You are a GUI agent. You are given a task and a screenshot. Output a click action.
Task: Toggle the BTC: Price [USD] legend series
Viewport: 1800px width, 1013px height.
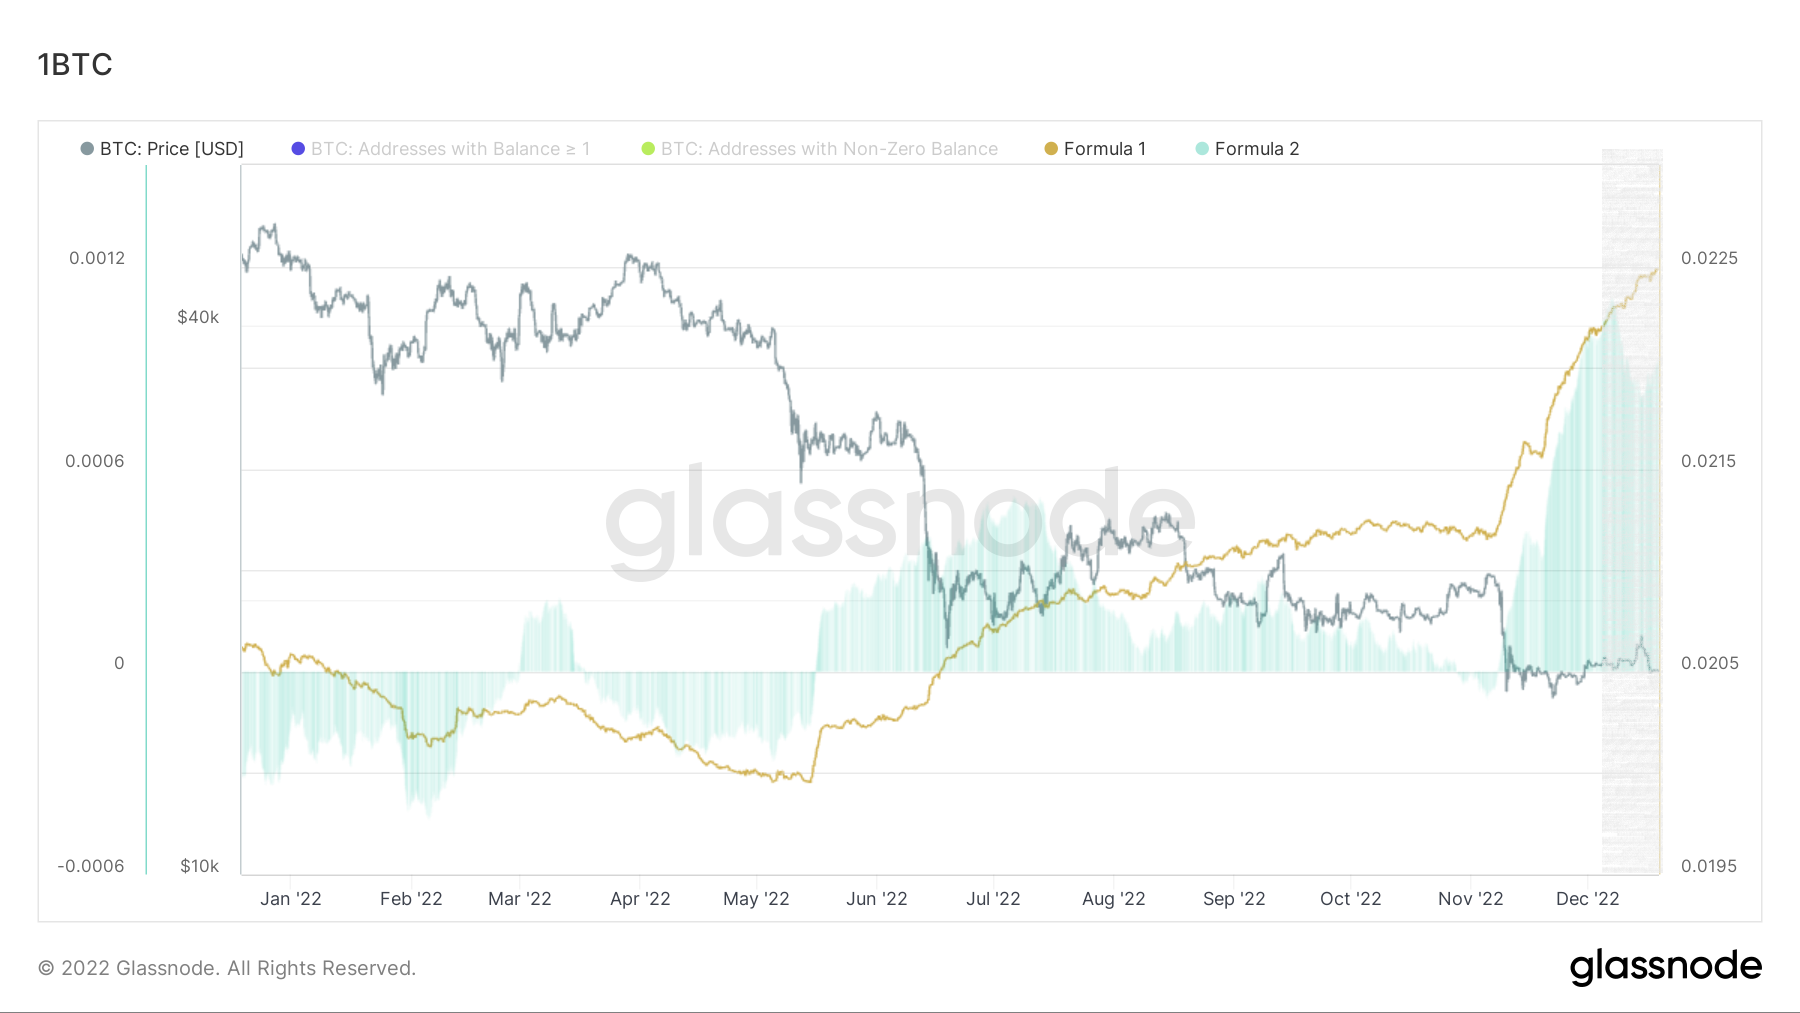[162, 149]
